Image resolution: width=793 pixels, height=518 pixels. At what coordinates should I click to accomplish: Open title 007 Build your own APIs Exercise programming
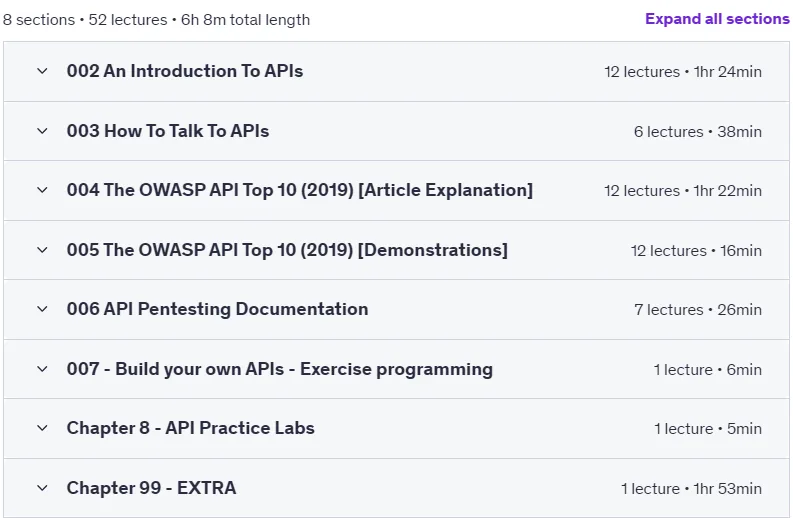tap(280, 369)
